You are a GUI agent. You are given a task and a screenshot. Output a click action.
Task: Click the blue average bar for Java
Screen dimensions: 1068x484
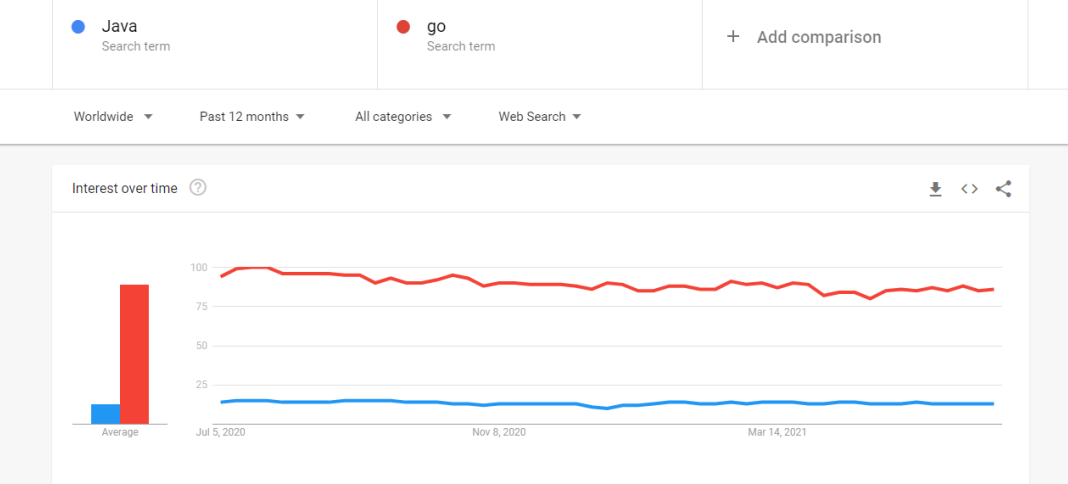[106, 414]
